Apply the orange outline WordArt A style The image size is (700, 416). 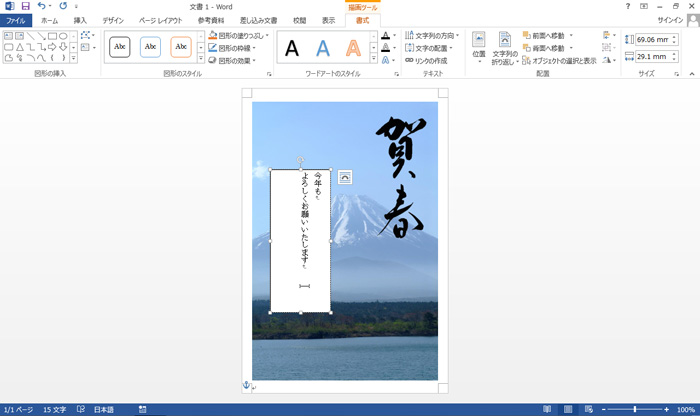tap(353, 48)
